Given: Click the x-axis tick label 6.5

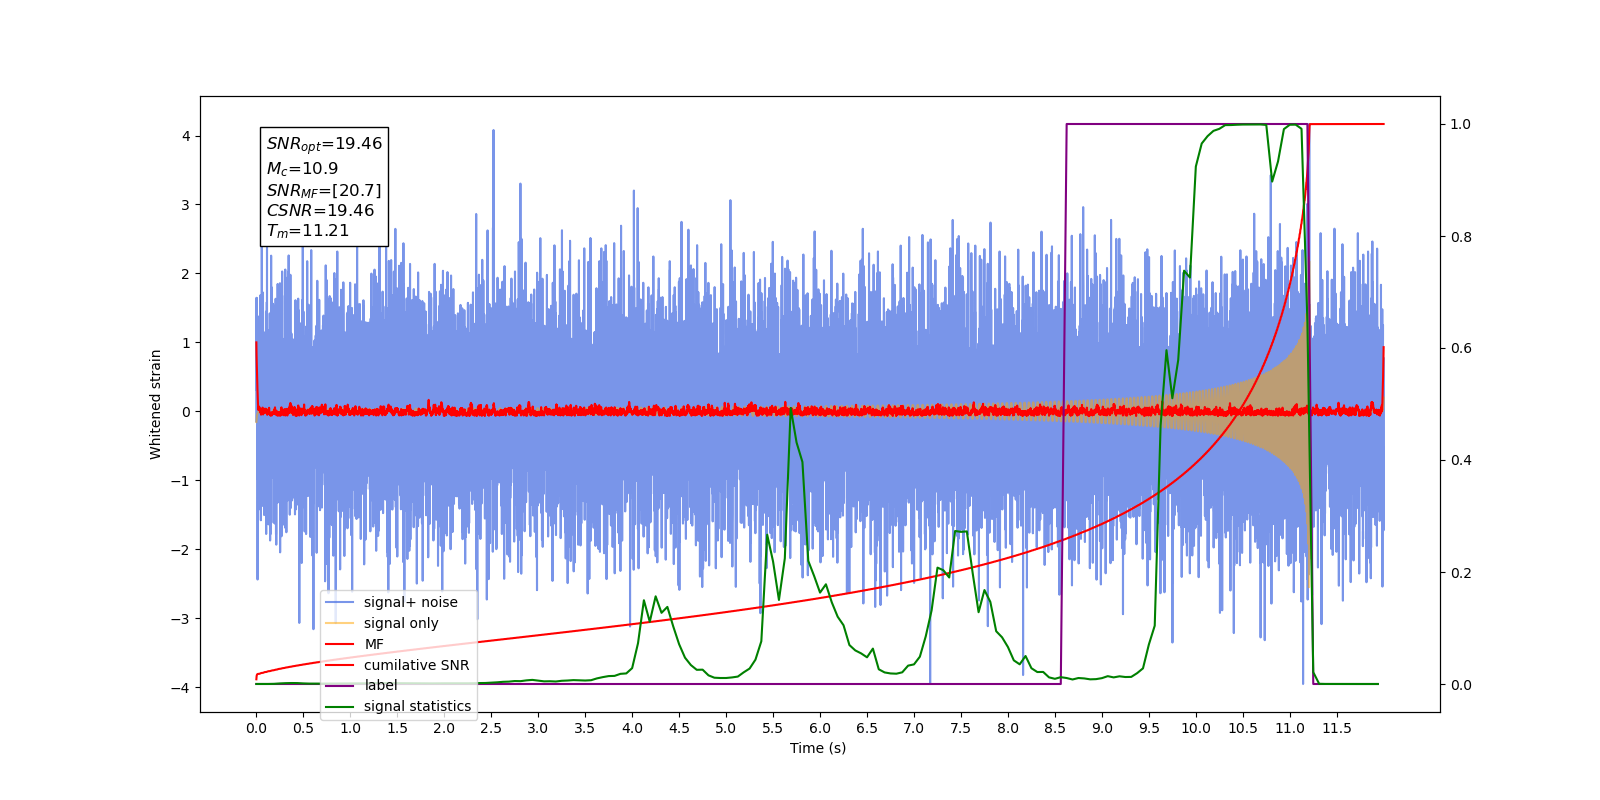Looking at the screenshot, I should (867, 728).
